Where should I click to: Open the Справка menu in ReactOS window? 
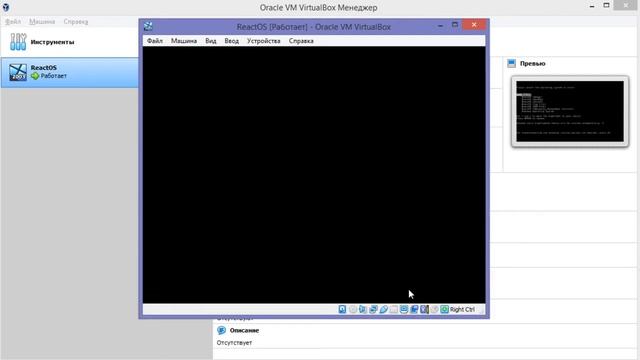click(x=301, y=41)
